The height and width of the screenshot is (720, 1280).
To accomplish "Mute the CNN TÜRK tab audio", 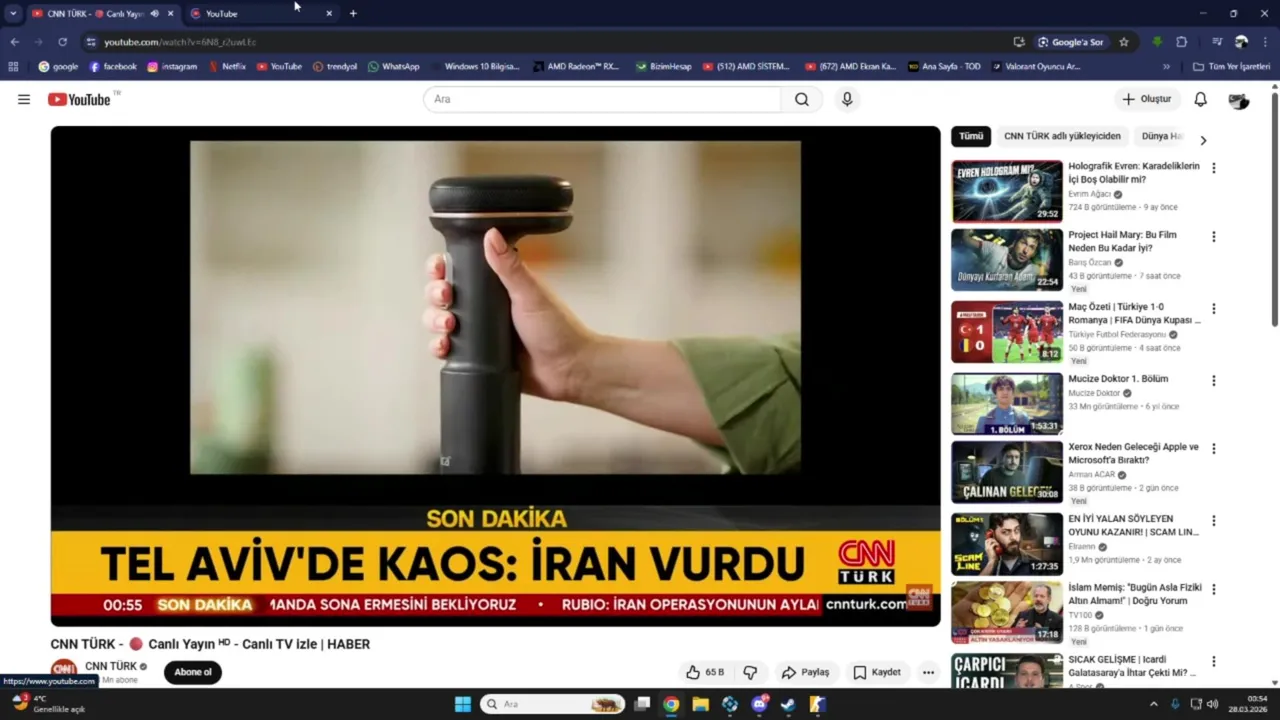I will tap(154, 13).
